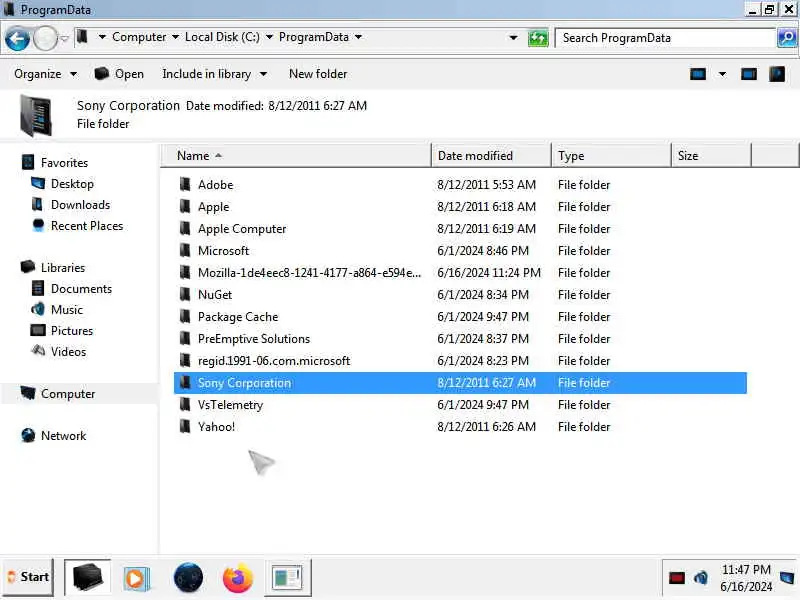The height and width of the screenshot is (600, 800).
Task: Click the Help icon in toolbar
Action: click(777, 74)
